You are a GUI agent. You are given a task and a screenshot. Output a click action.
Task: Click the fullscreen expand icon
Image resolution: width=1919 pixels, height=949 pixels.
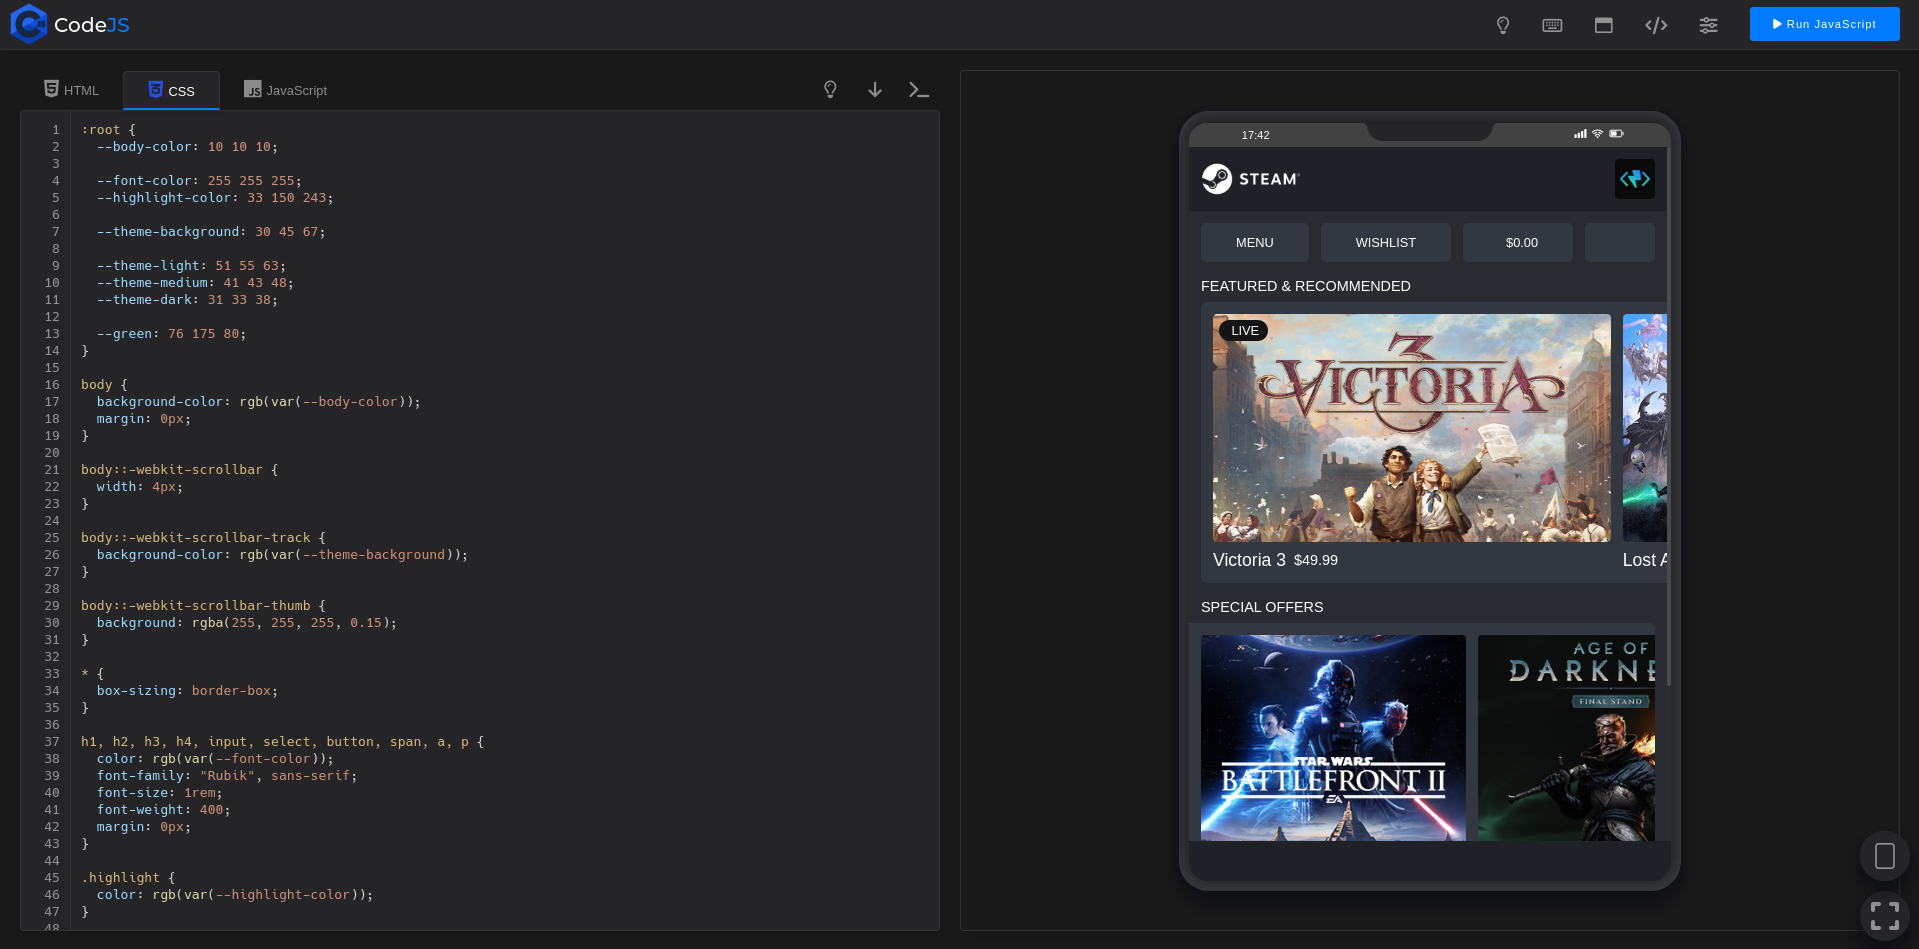click(1884, 916)
